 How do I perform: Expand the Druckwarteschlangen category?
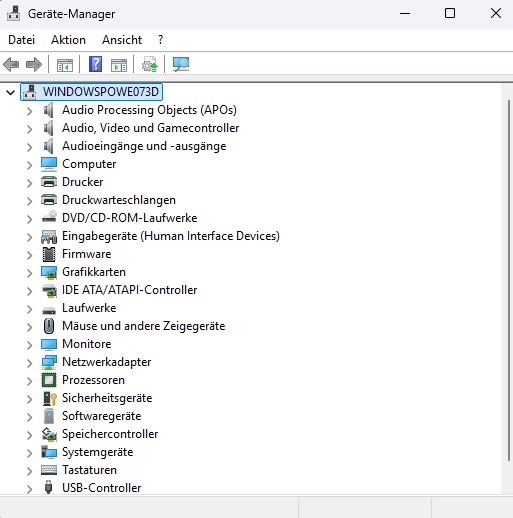[29, 201]
